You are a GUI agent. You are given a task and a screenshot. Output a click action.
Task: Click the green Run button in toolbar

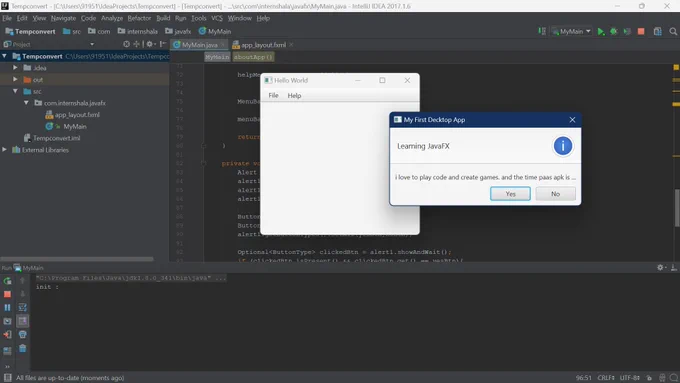coord(601,32)
